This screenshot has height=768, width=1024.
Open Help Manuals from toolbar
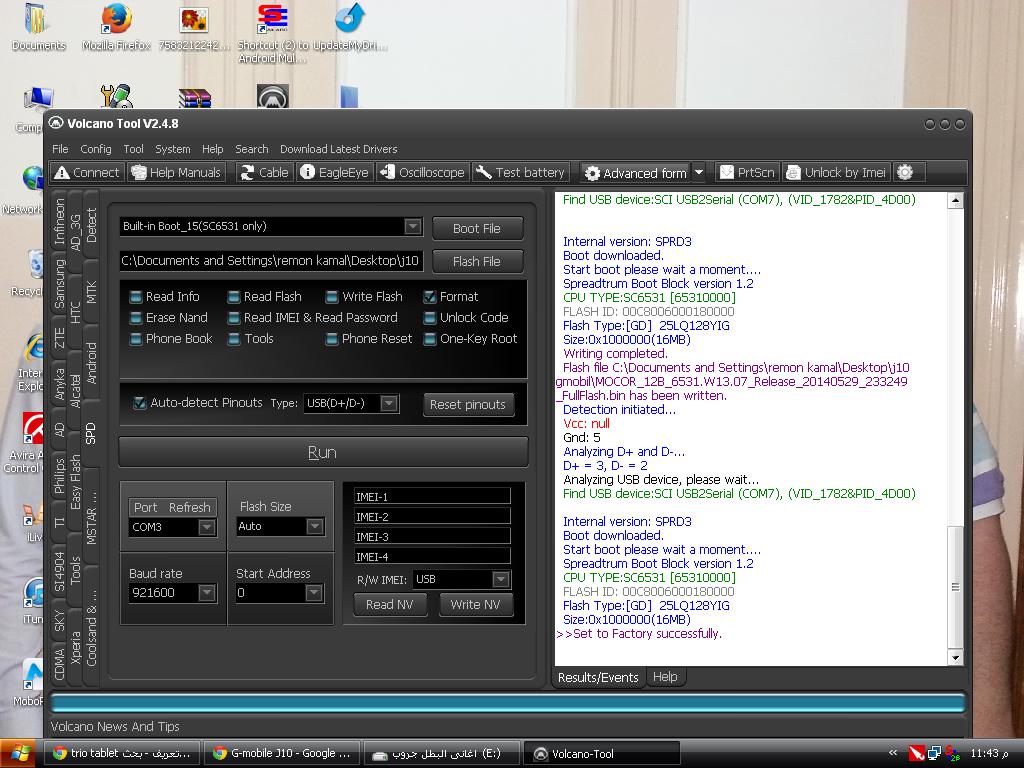pos(176,172)
